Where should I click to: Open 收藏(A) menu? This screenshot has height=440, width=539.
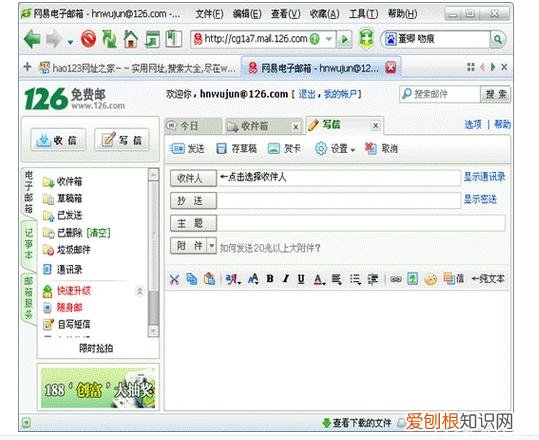(324, 14)
